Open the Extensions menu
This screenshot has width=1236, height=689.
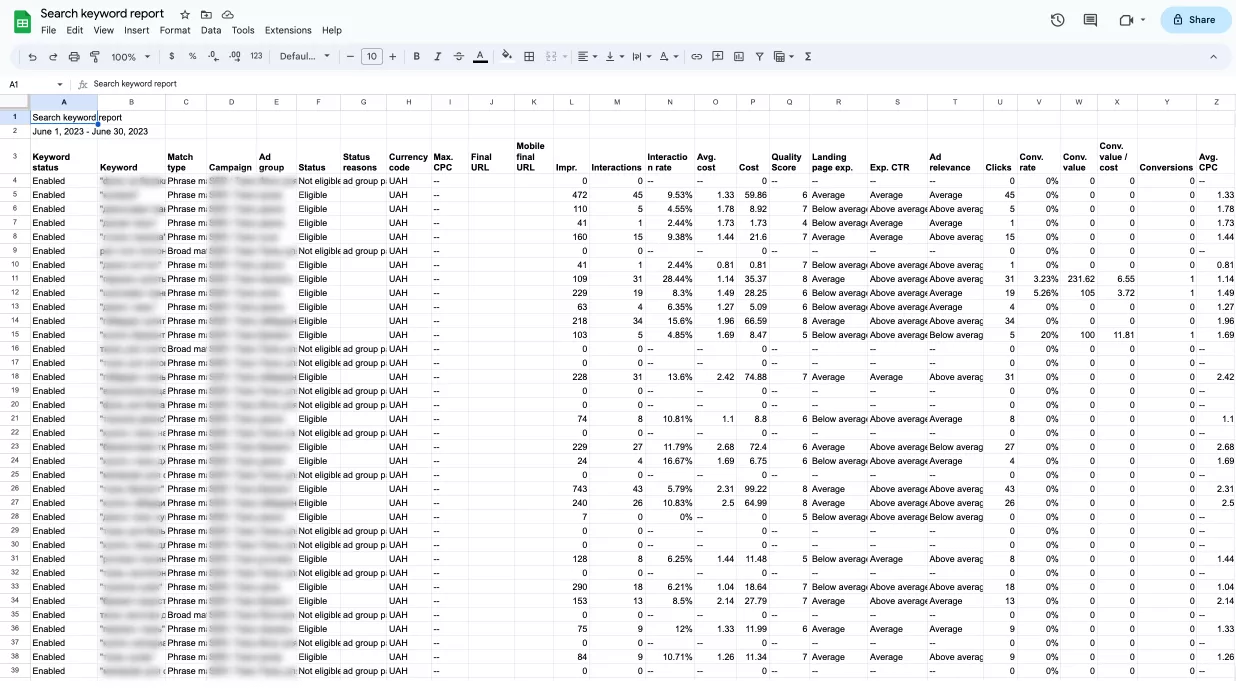(x=288, y=31)
